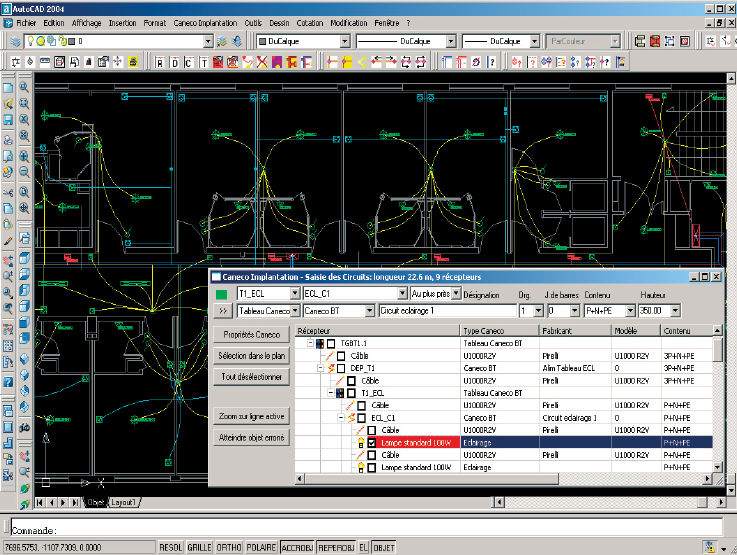Click the Atteindre objet erroné button
This screenshot has height=555, width=737.
click(x=251, y=438)
